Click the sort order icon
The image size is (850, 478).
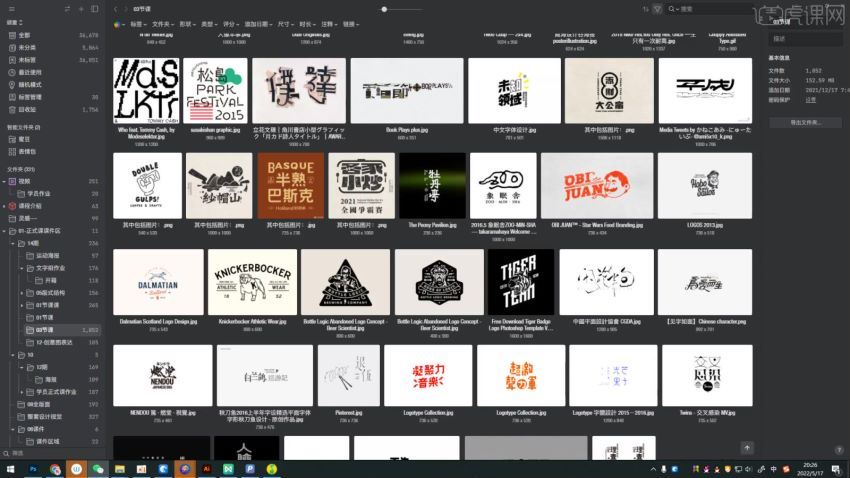646,9
